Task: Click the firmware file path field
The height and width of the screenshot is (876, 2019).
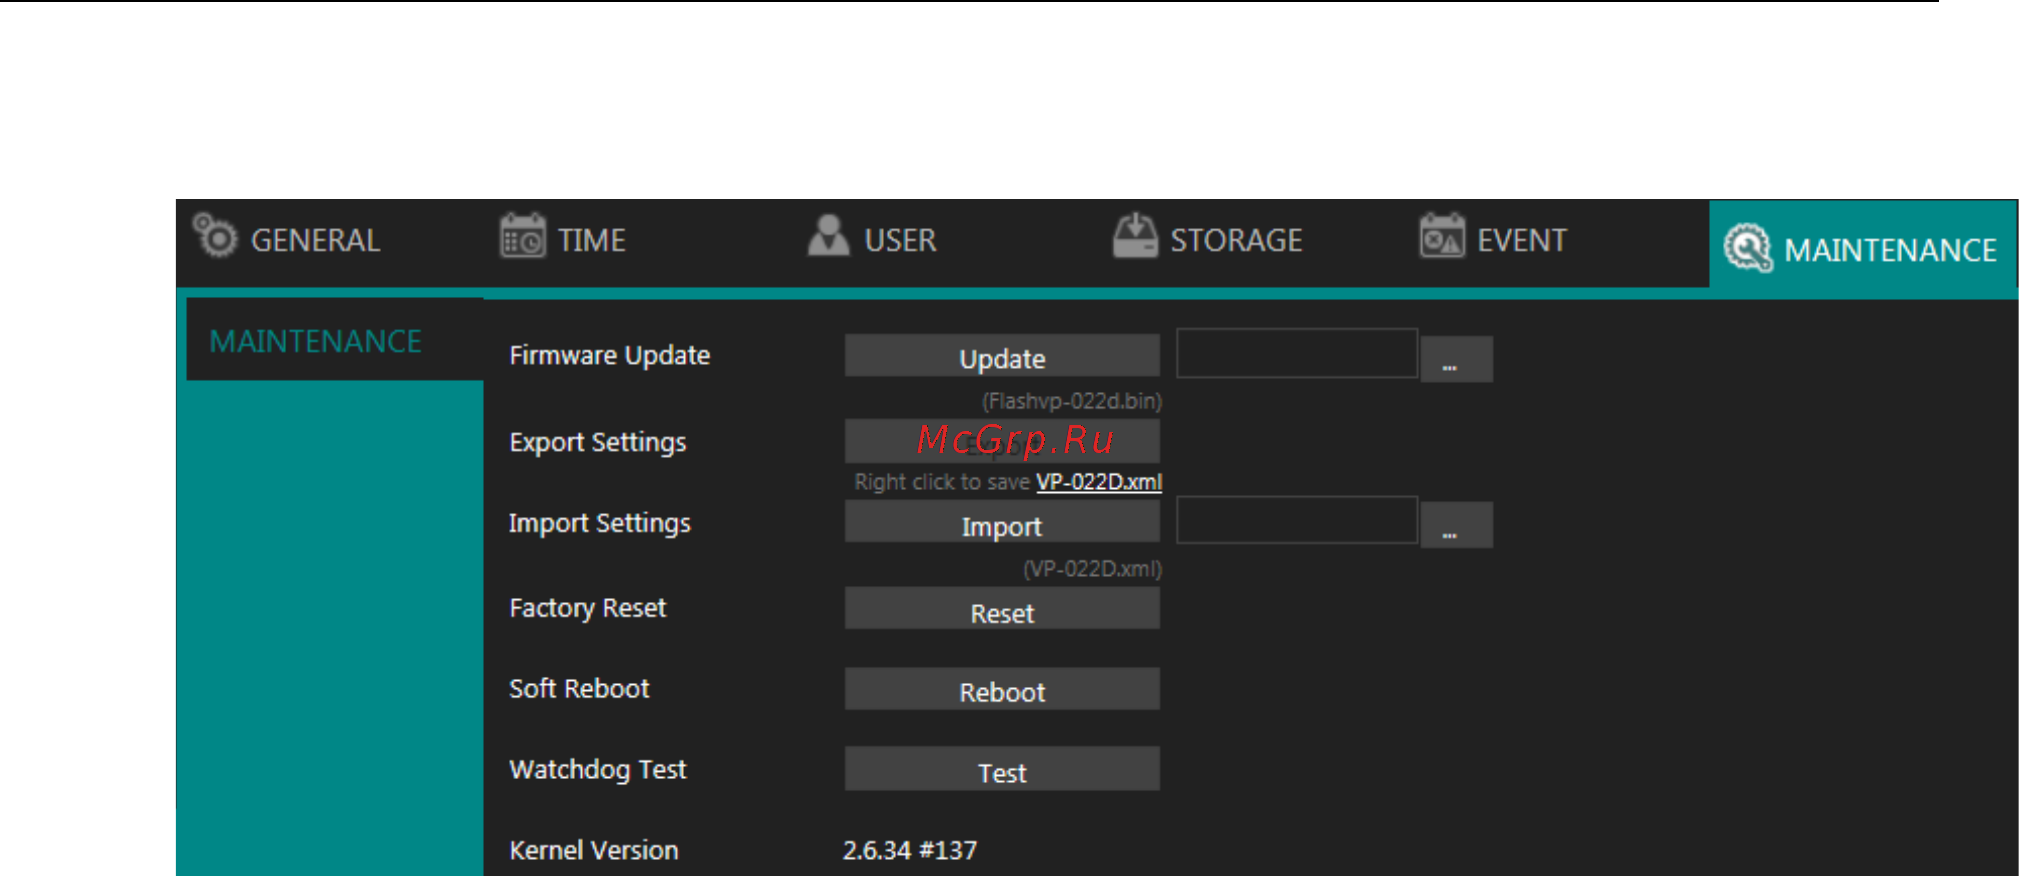Action: point(1297,353)
